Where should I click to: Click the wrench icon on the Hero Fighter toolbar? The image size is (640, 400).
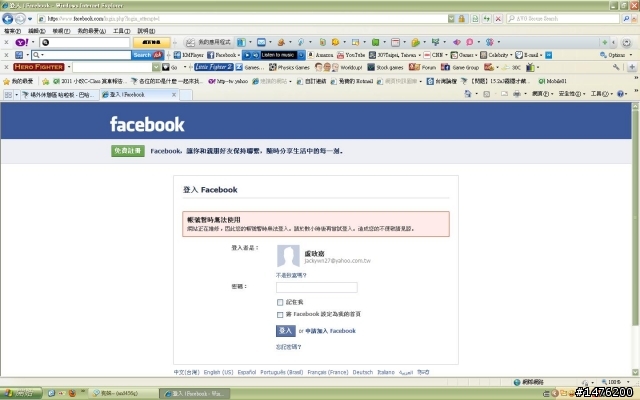[616, 67]
